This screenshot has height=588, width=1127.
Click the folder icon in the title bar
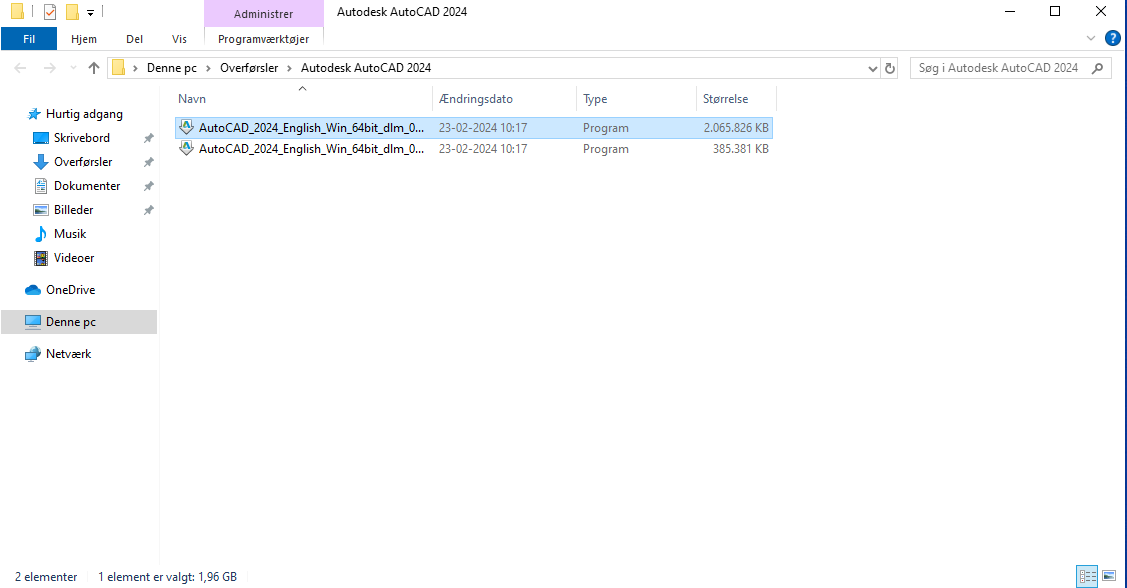pos(18,12)
